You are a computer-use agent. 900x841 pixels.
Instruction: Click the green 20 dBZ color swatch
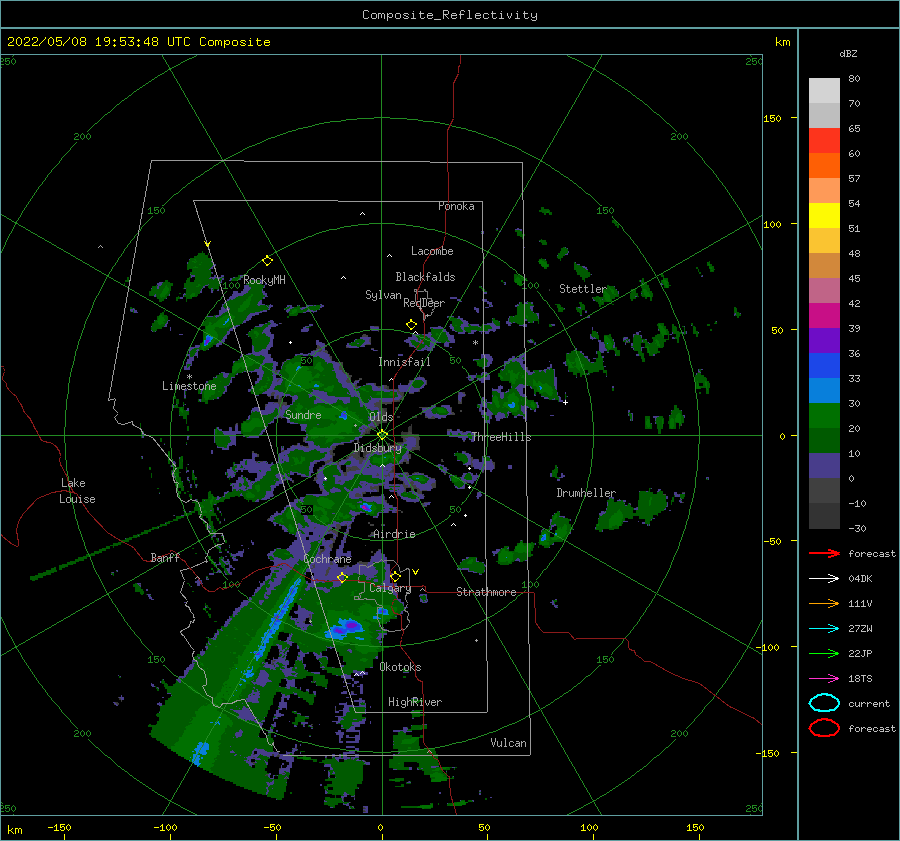pyautogui.click(x=824, y=416)
